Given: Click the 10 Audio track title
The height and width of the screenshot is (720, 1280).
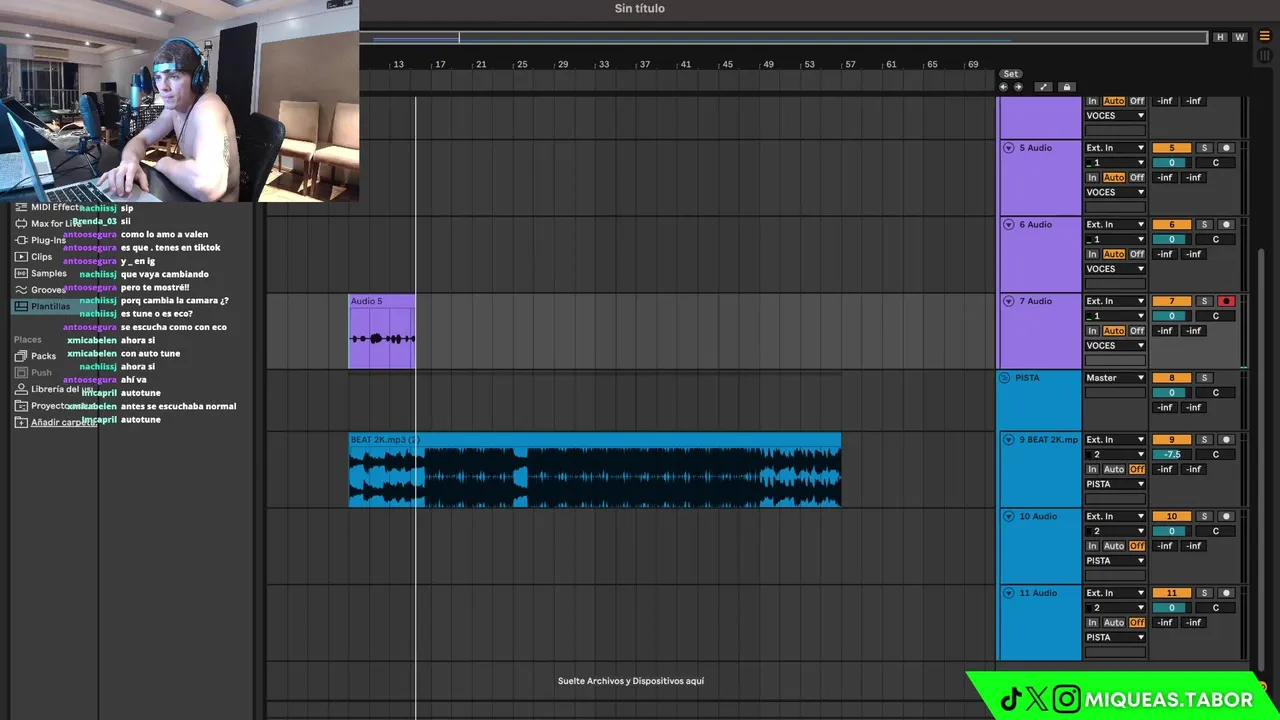Looking at the screenshot, I should pos(1038,516).
